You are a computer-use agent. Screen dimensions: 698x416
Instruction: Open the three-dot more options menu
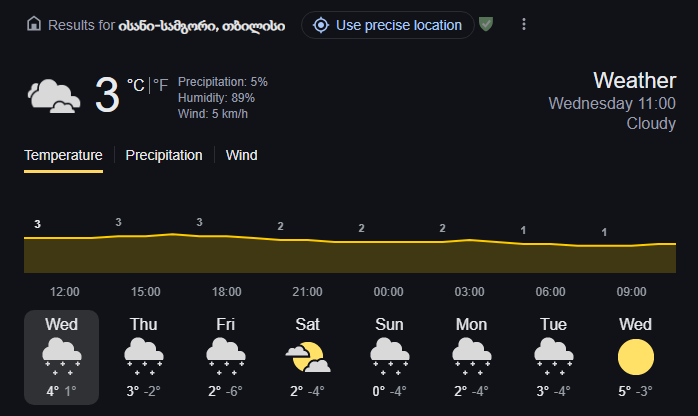tap(524, 24)
